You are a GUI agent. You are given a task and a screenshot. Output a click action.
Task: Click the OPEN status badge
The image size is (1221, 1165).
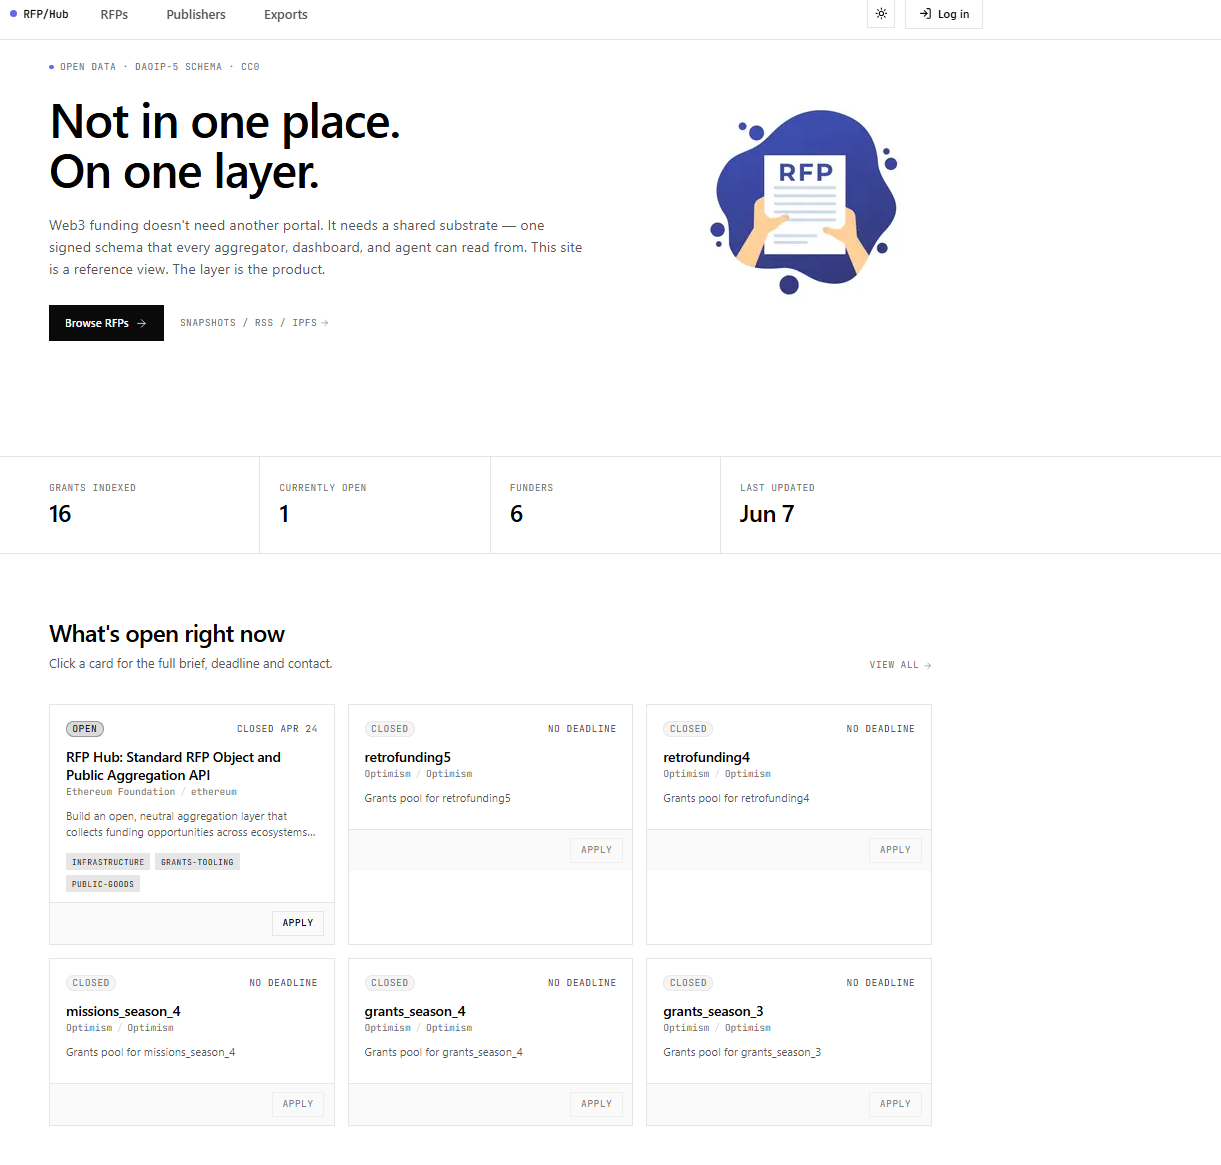tap(85, 729)
